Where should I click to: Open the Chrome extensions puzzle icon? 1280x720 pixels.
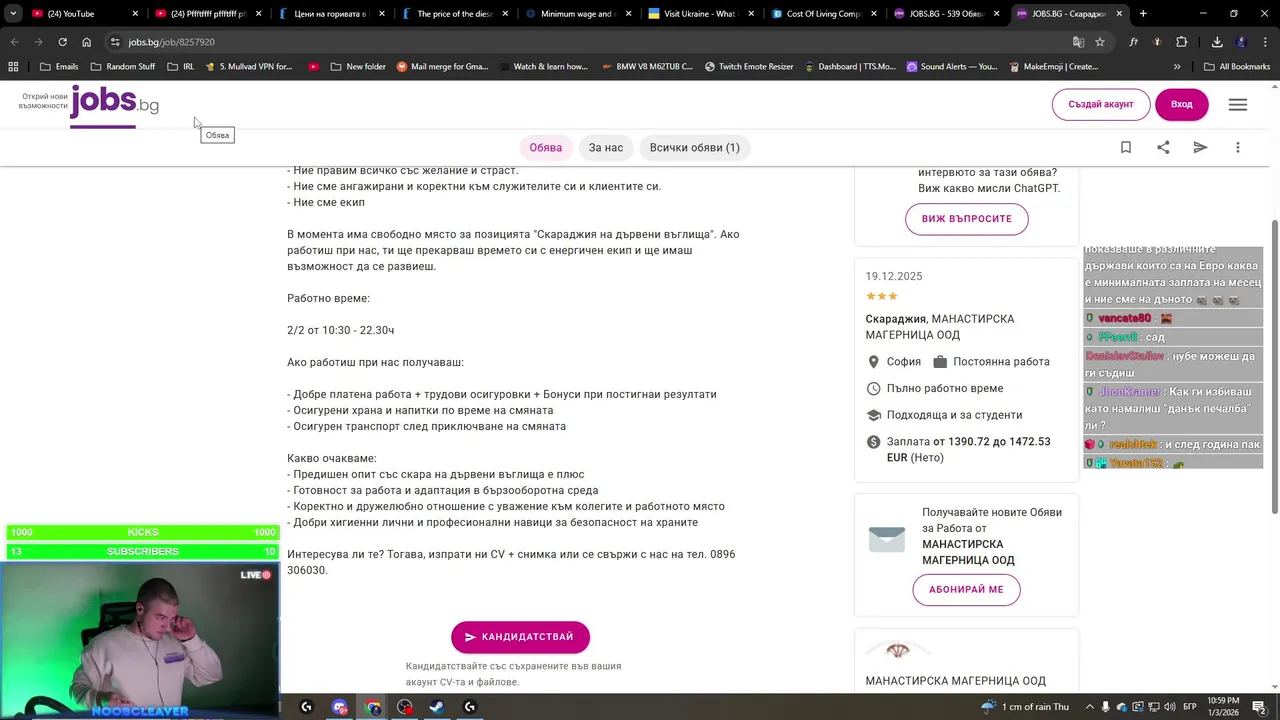pyautogui.click(x=1182, y=42)
